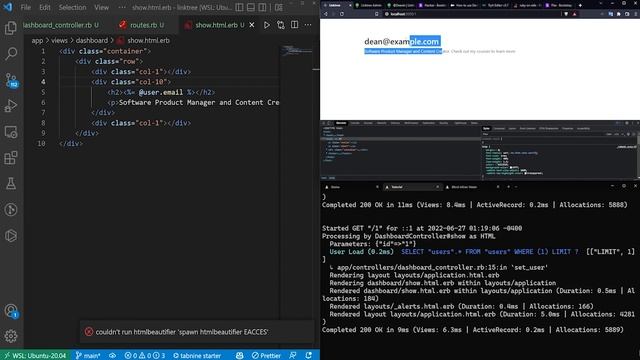Reload the page in browser
Image resolution: width=640 pixels, height=360 pixels.
click(x=342, y=14)
